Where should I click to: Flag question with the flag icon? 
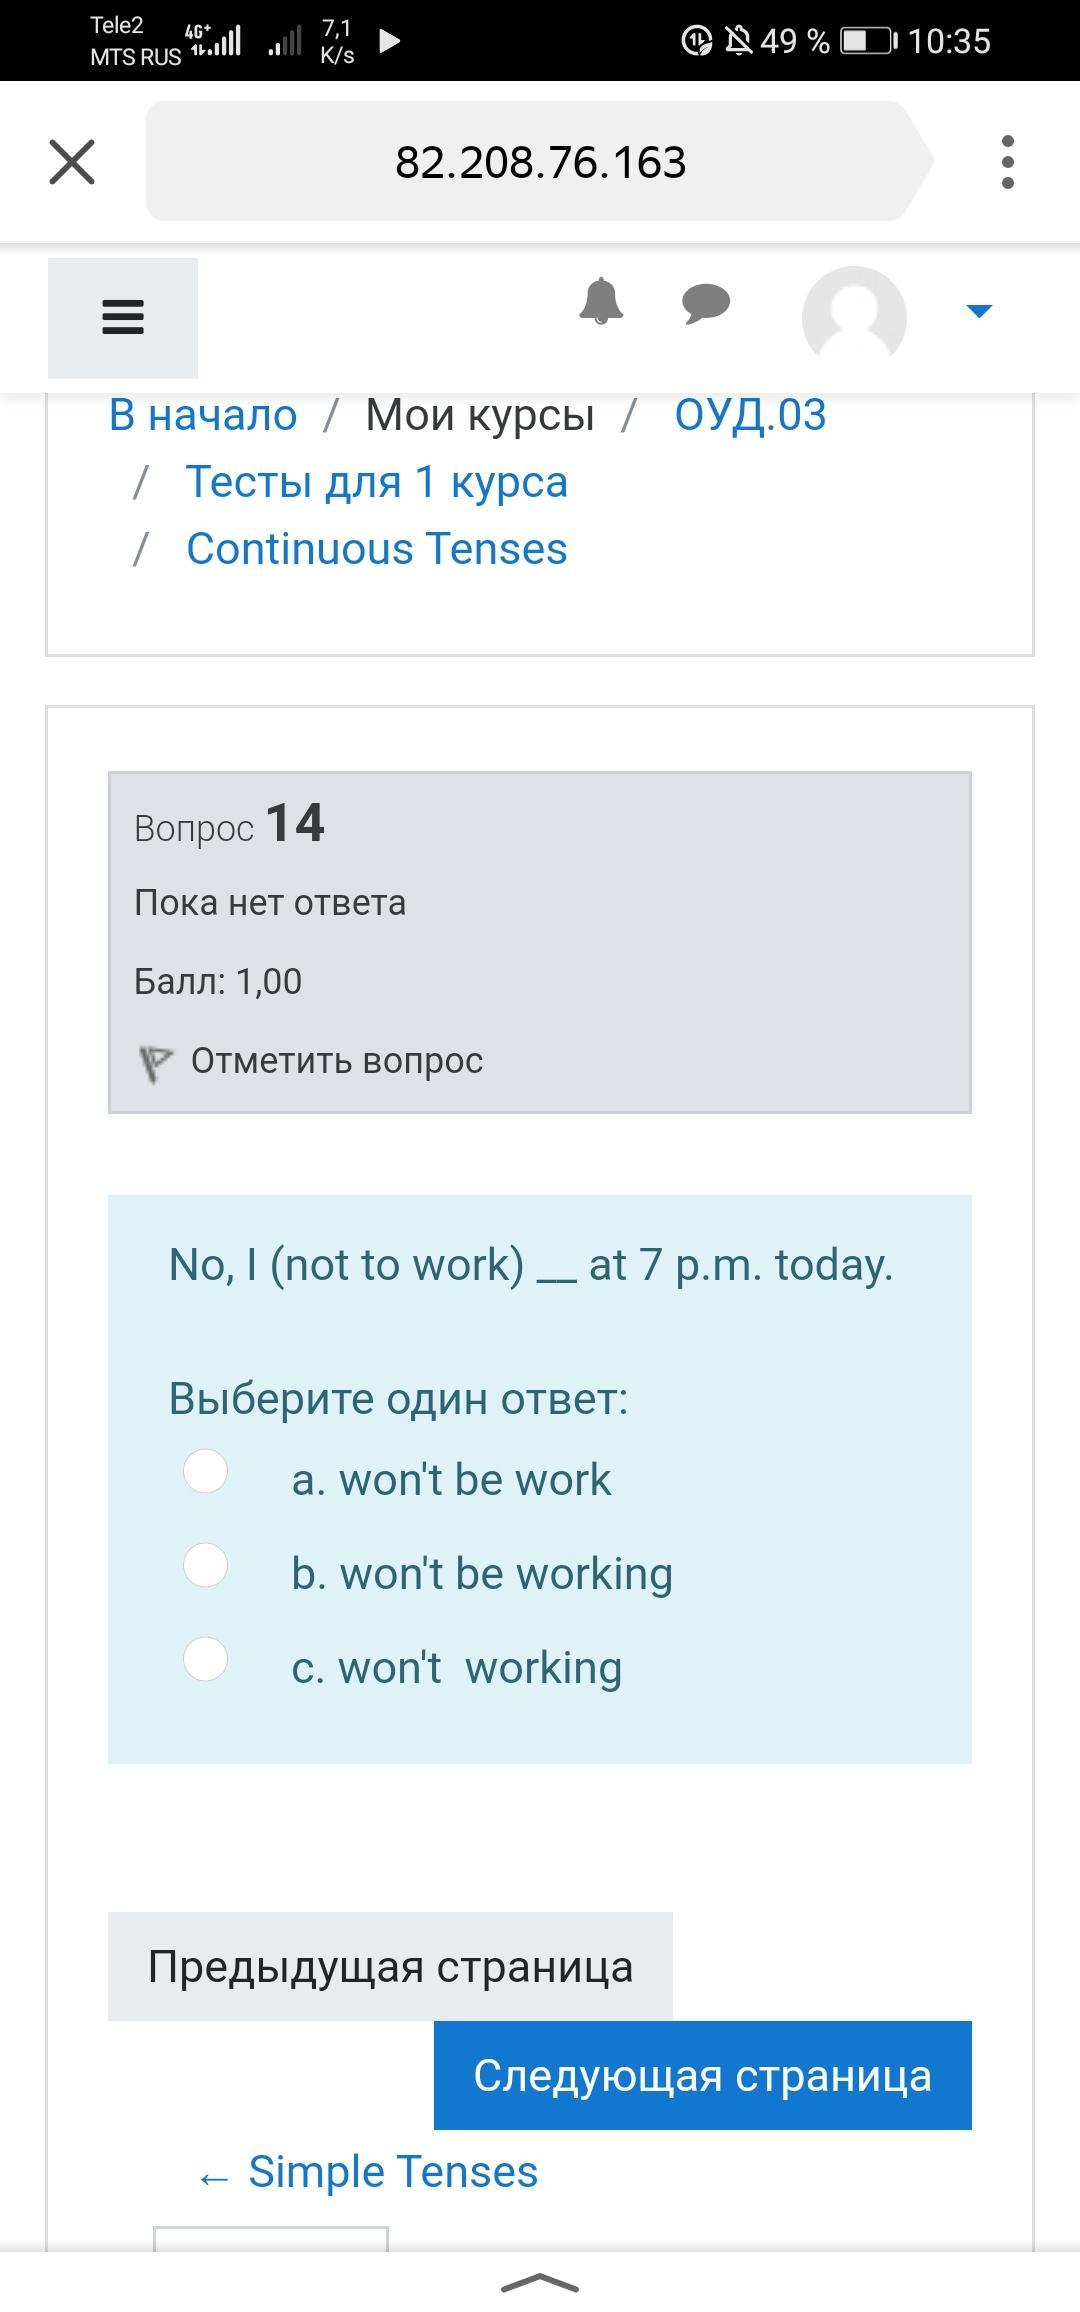click(x=155, y=1062)
